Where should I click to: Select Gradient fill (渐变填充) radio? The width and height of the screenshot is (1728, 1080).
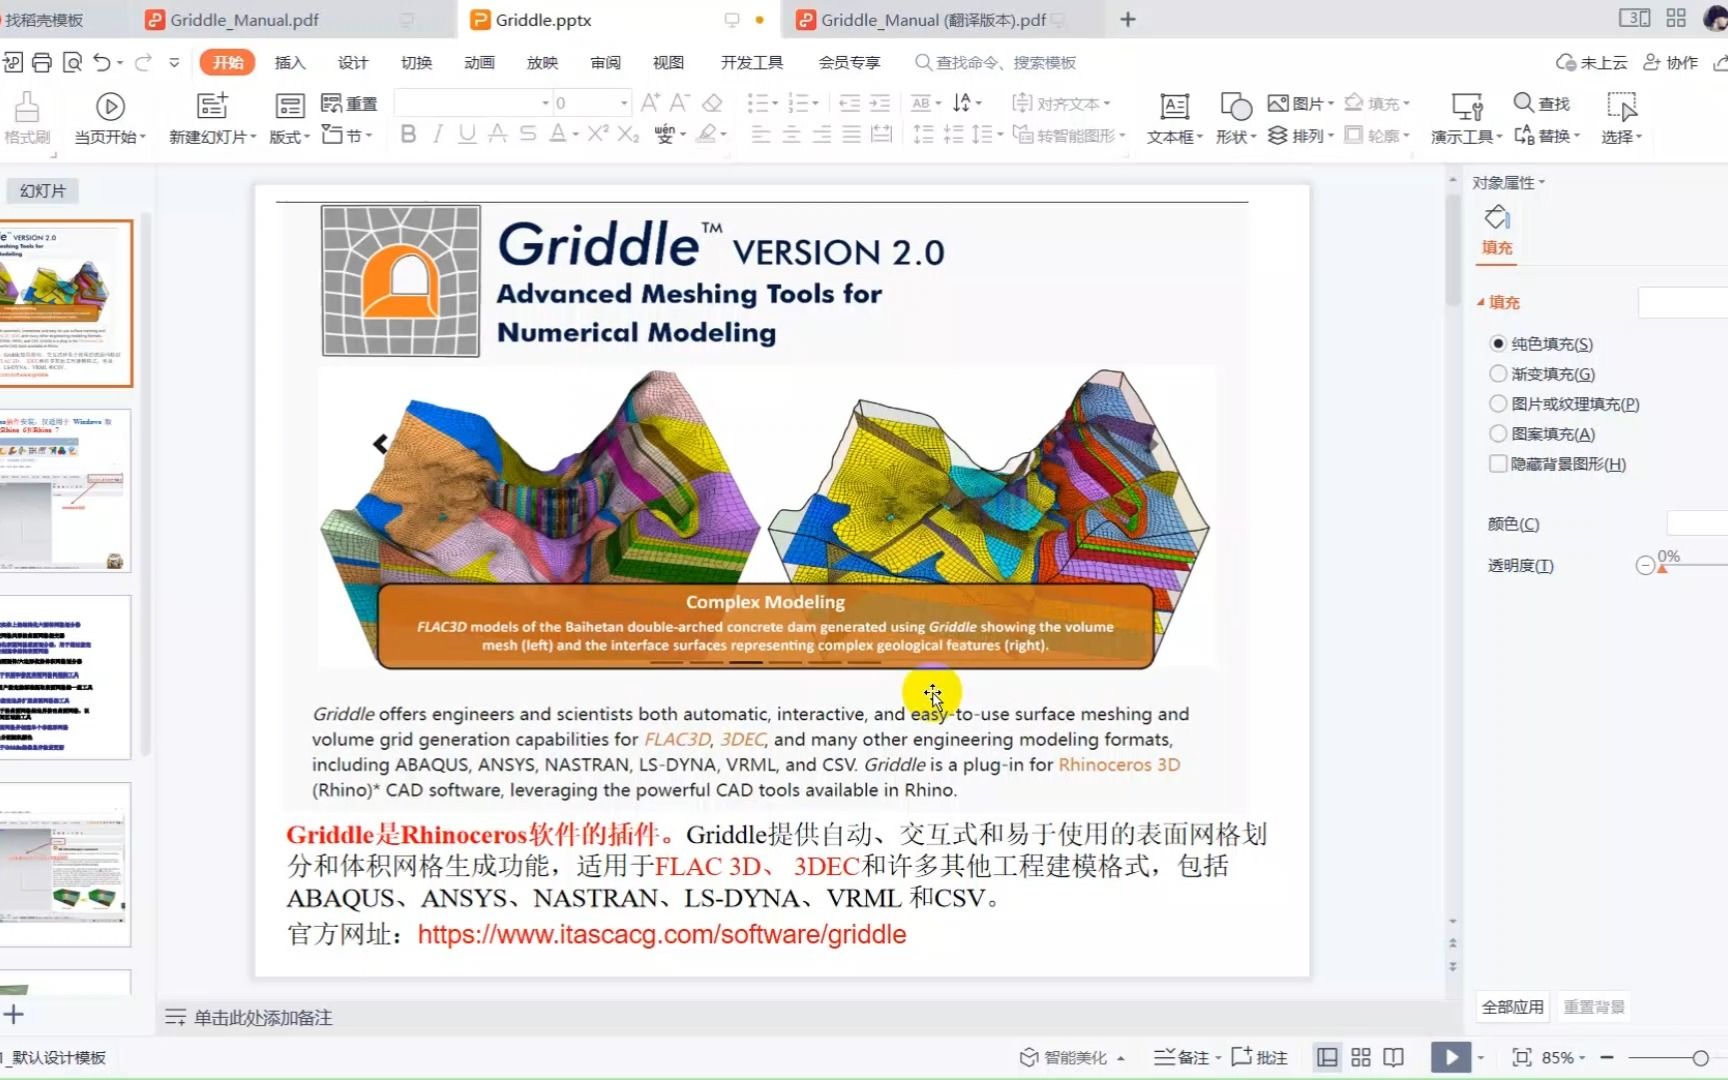(x=1498, y=373)
